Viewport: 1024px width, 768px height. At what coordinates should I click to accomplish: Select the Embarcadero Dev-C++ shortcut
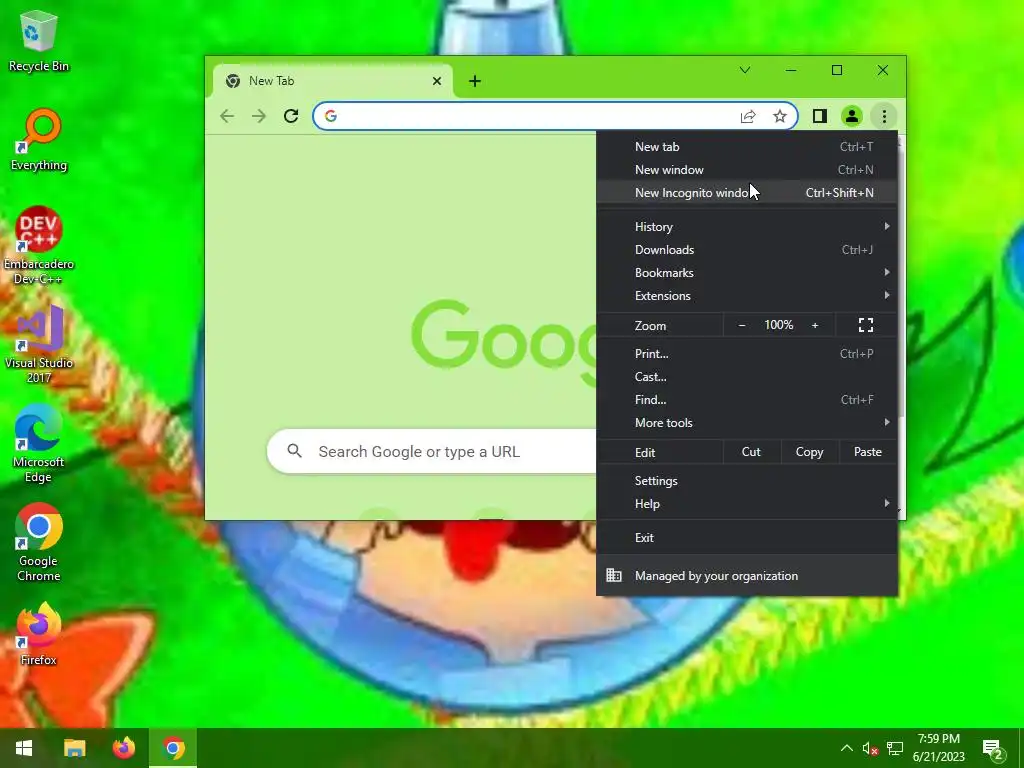point(39,246)
